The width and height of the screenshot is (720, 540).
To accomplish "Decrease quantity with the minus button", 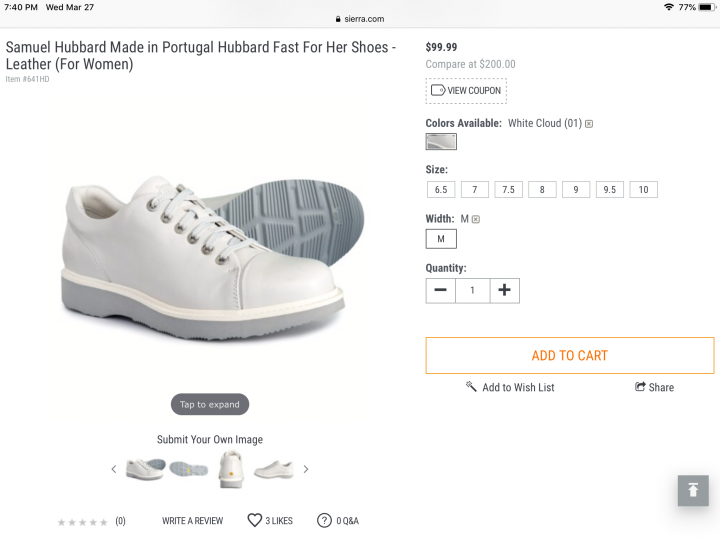I will pyautogui.click(x=440, y=290).
